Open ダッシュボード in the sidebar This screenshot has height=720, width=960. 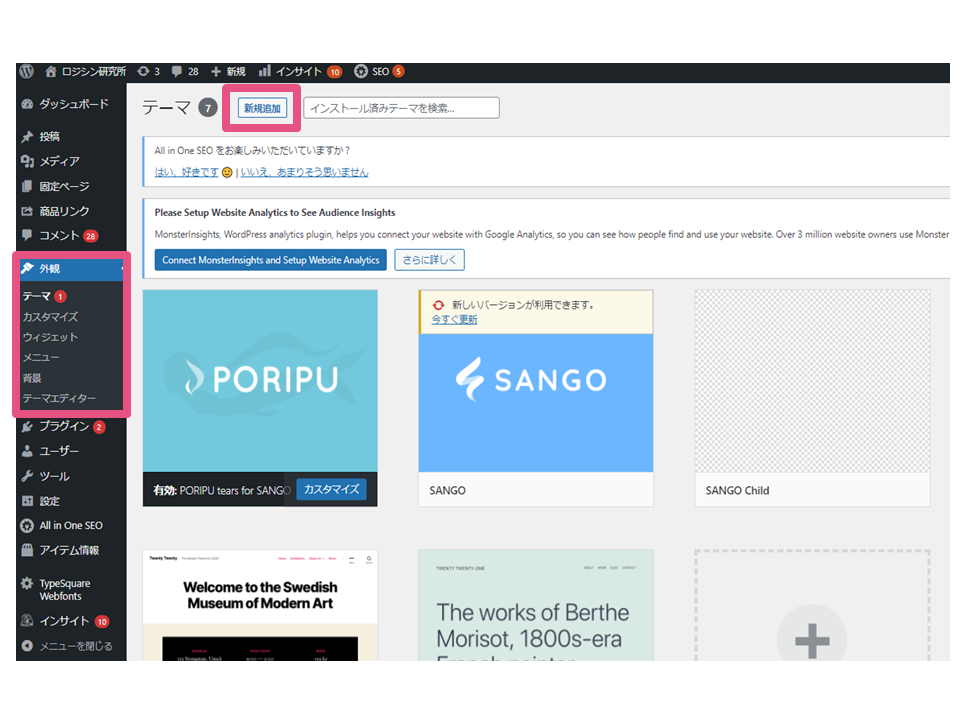(72, 104)
